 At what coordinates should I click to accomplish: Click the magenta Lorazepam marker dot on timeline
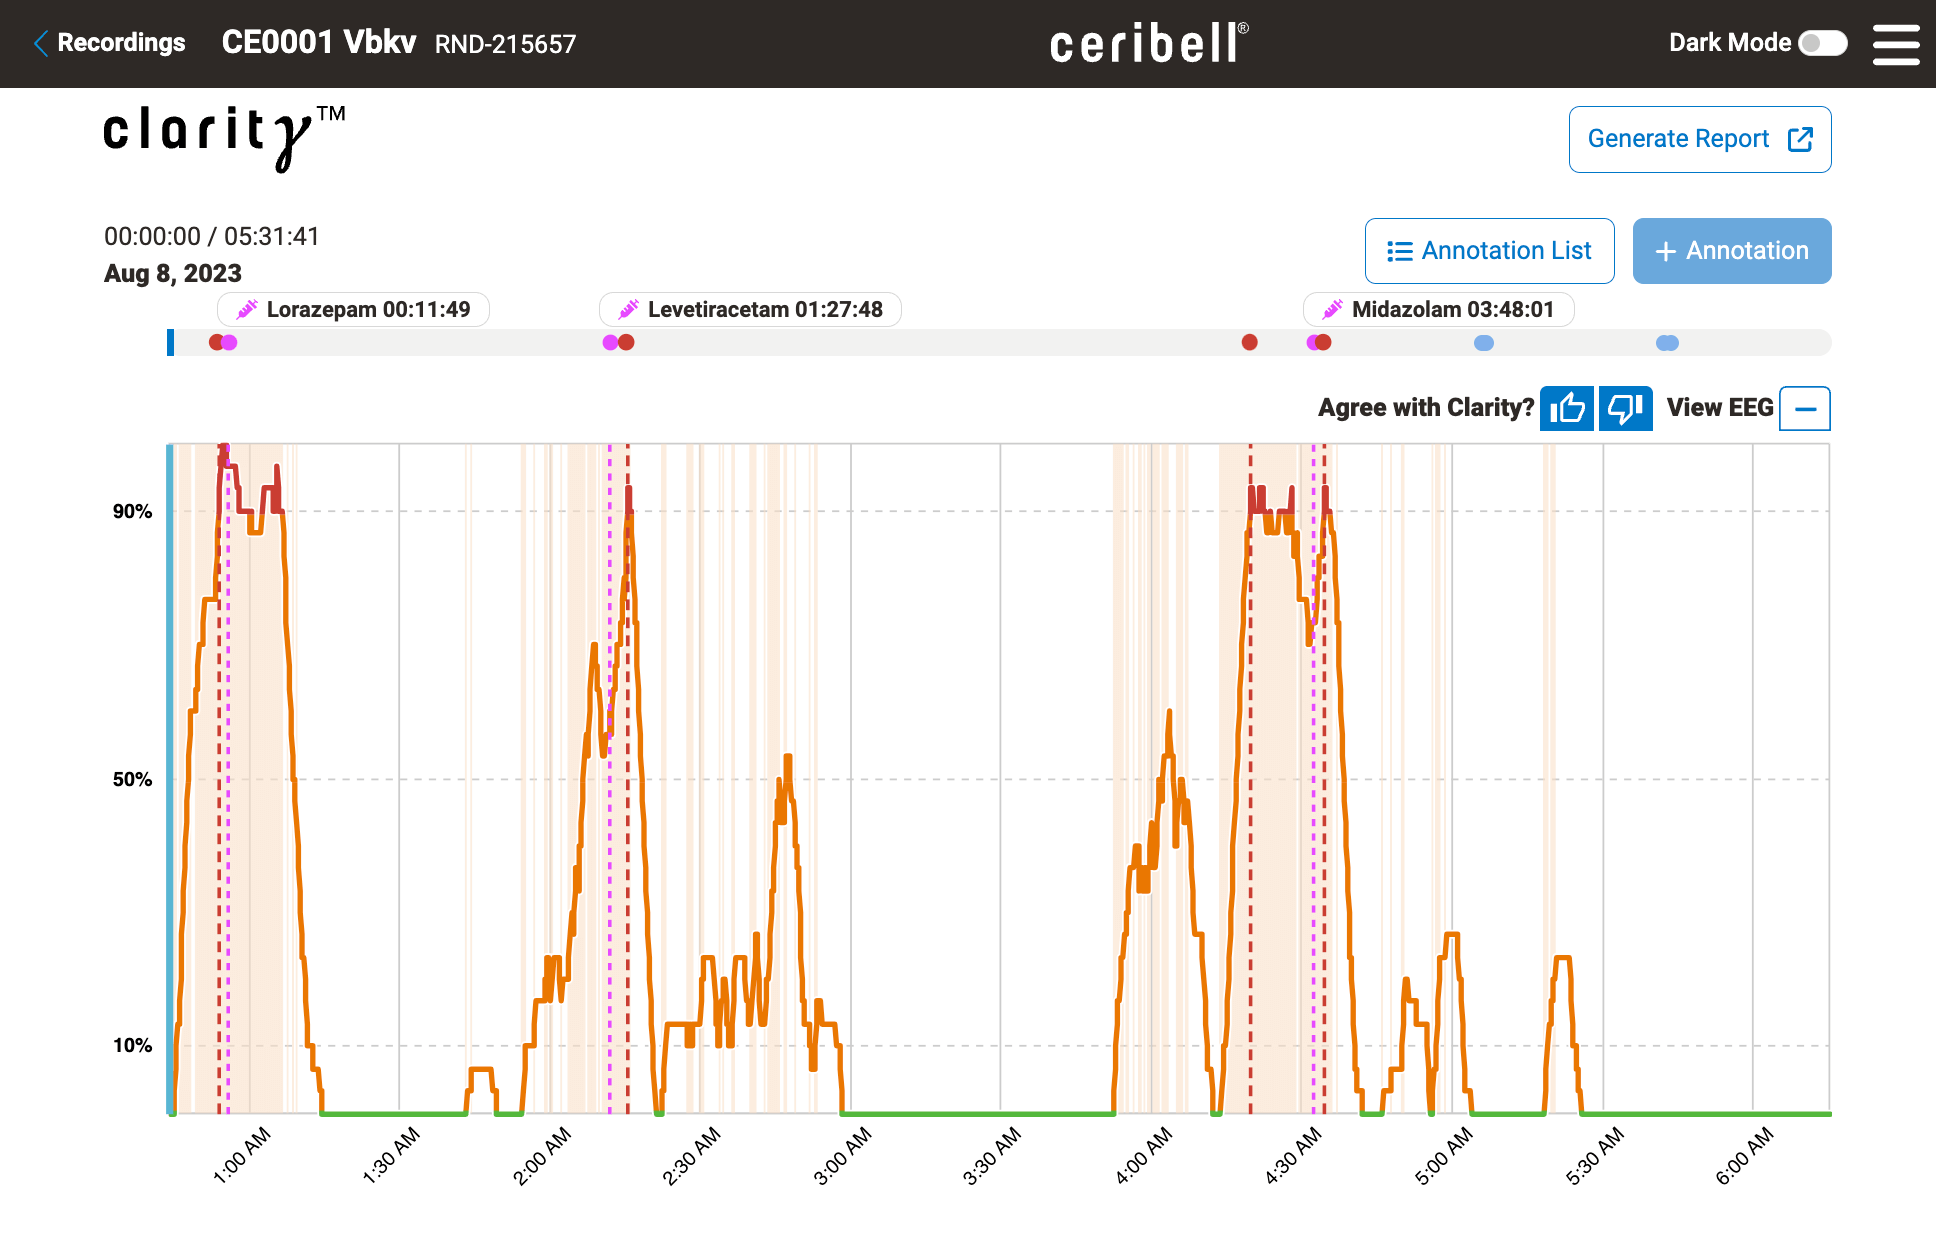click(230, 342)
